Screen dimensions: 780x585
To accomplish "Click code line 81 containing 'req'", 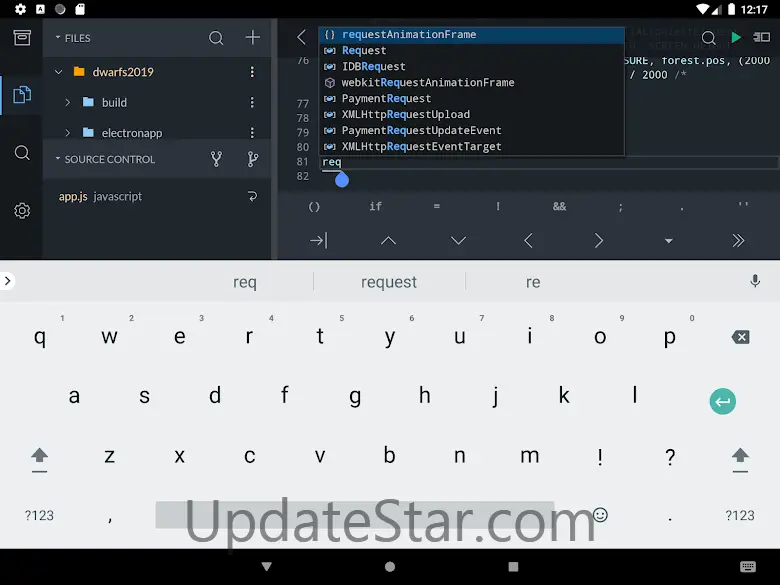I will [x=549, y=162].
